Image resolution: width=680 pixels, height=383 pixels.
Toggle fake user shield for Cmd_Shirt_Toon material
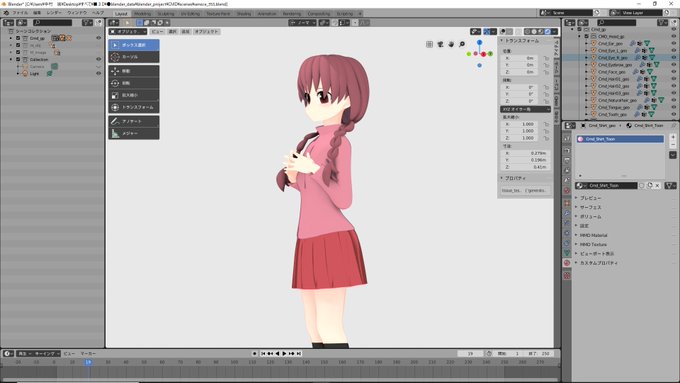[x=642, y=186]
